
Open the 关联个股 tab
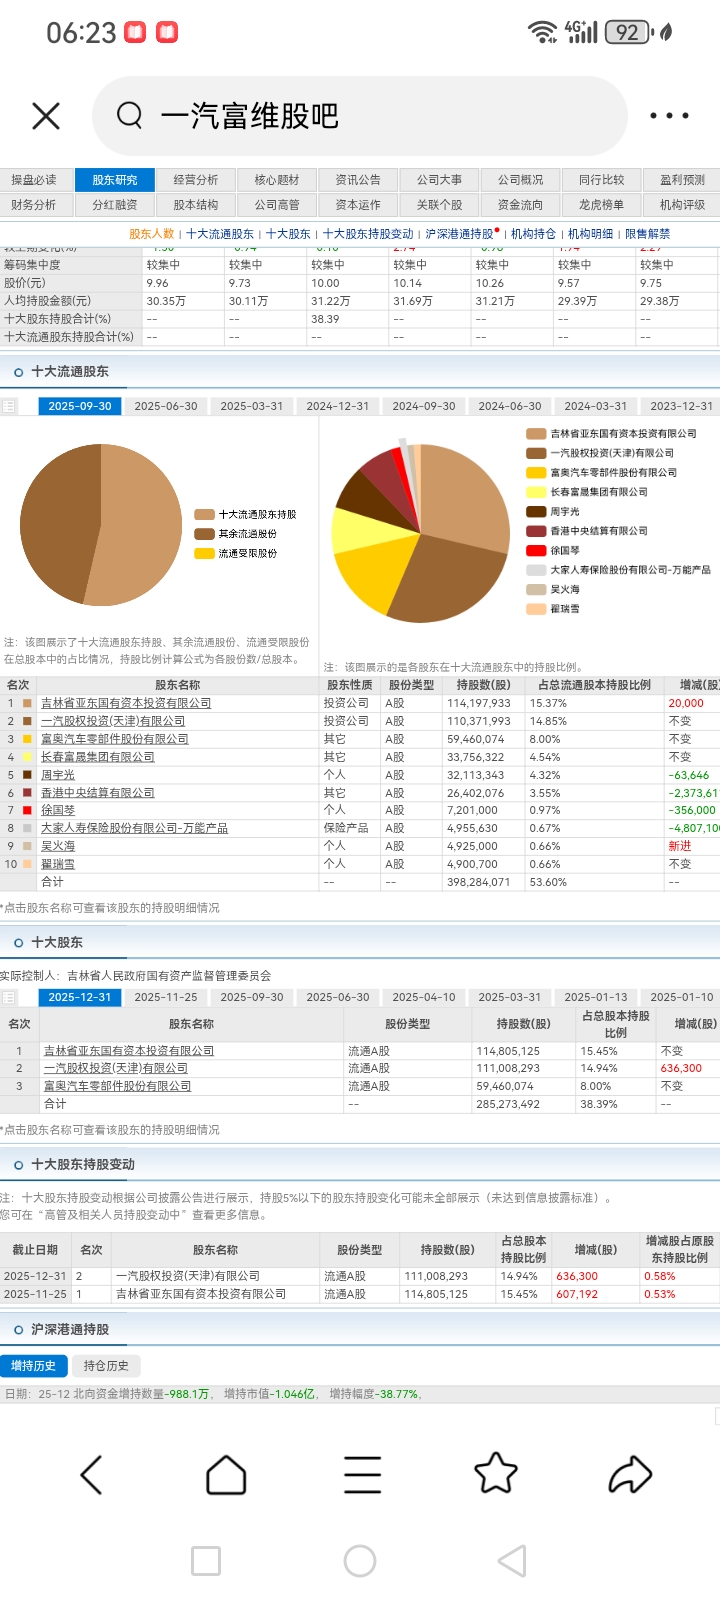440,205
